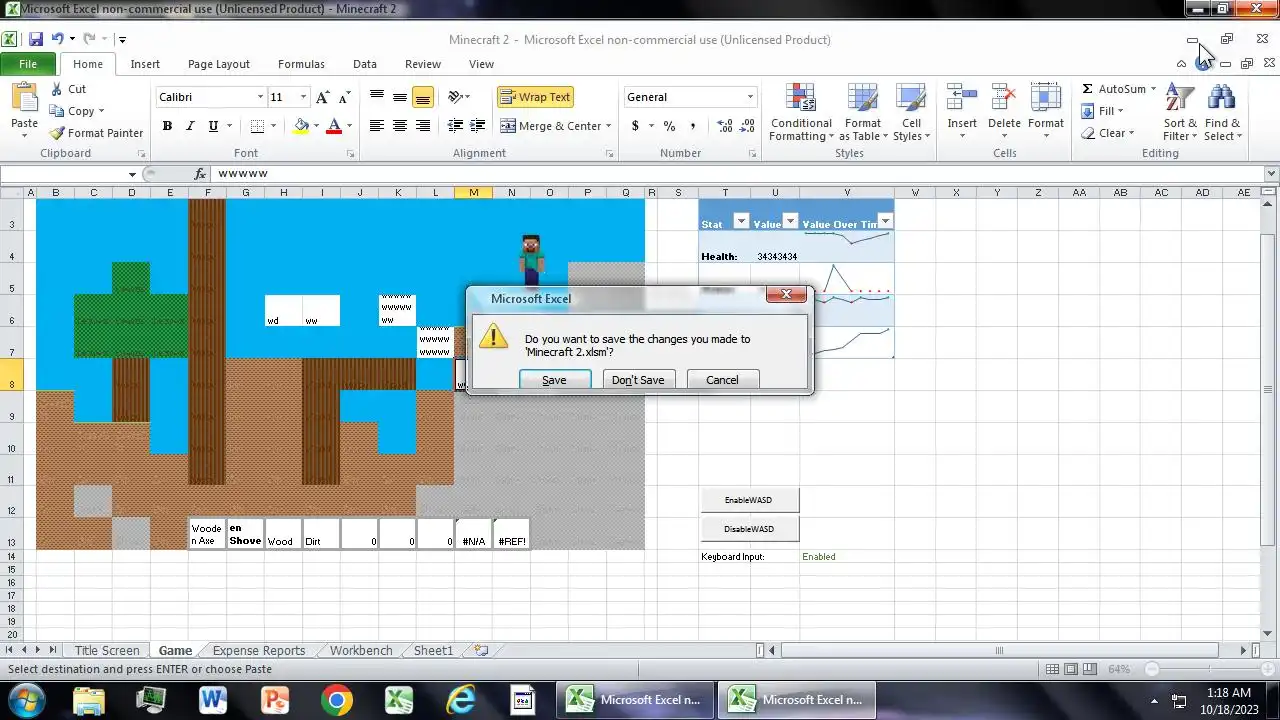Toggle Underline formatting

tap(213, 126)
